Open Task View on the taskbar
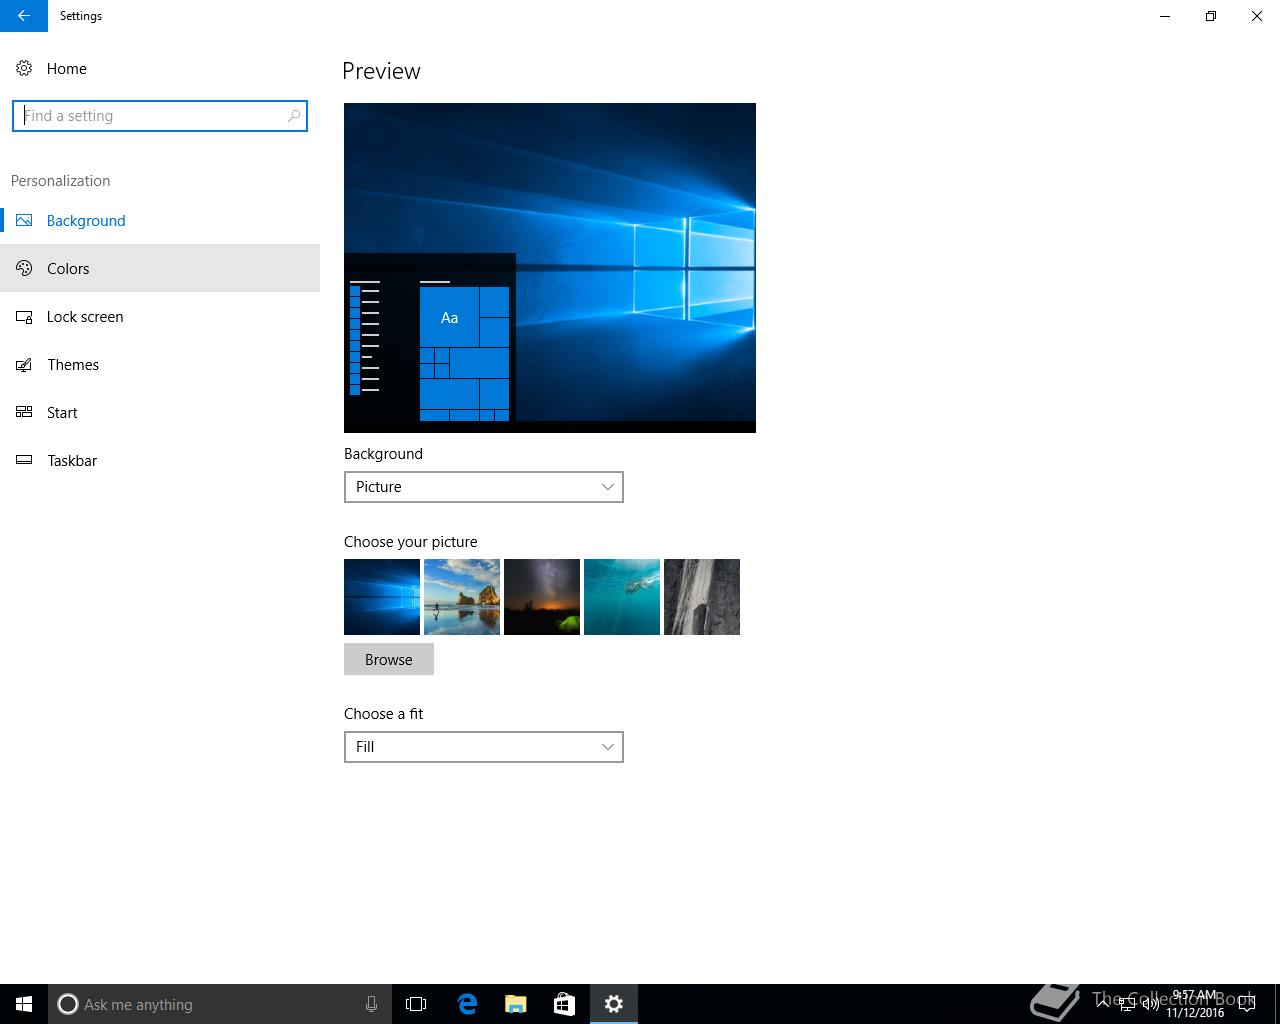Screen dimensions: 1280x1024 click(416, 1004)
